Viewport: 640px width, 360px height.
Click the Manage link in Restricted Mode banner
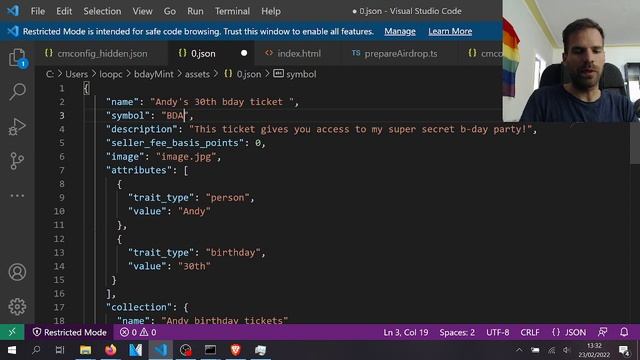coord(400,31)
